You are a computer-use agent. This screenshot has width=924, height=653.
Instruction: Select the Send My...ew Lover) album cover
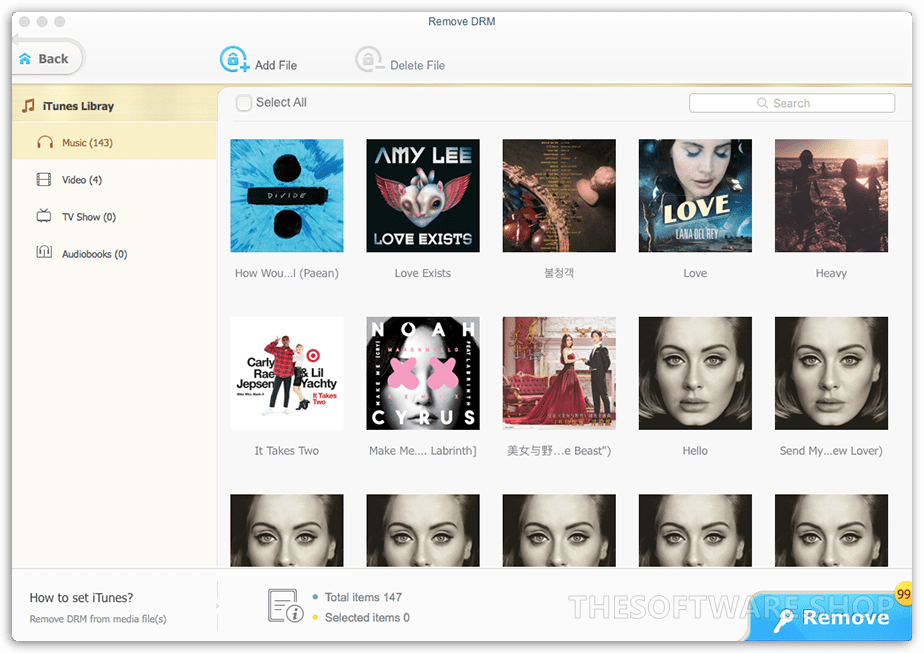(x=831, y=373)
